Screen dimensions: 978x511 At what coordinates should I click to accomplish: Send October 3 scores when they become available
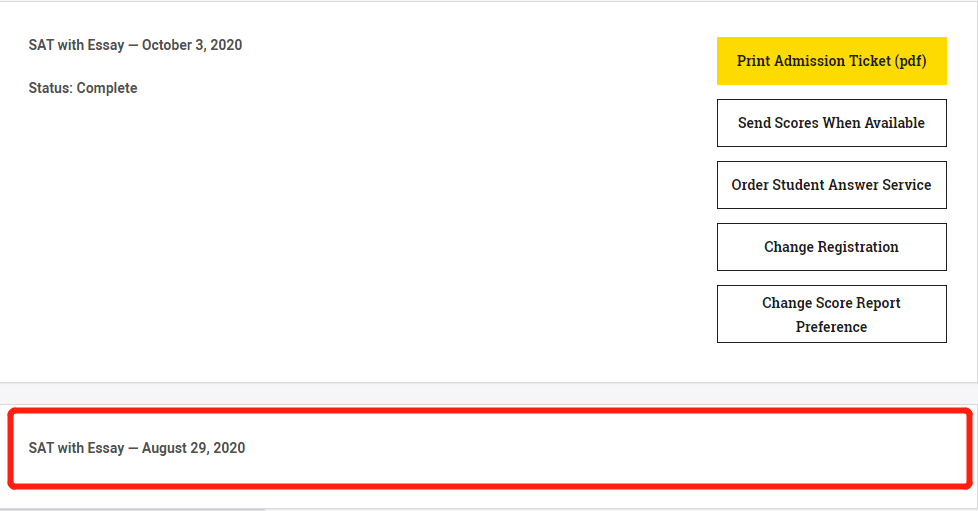coord(831,123)
